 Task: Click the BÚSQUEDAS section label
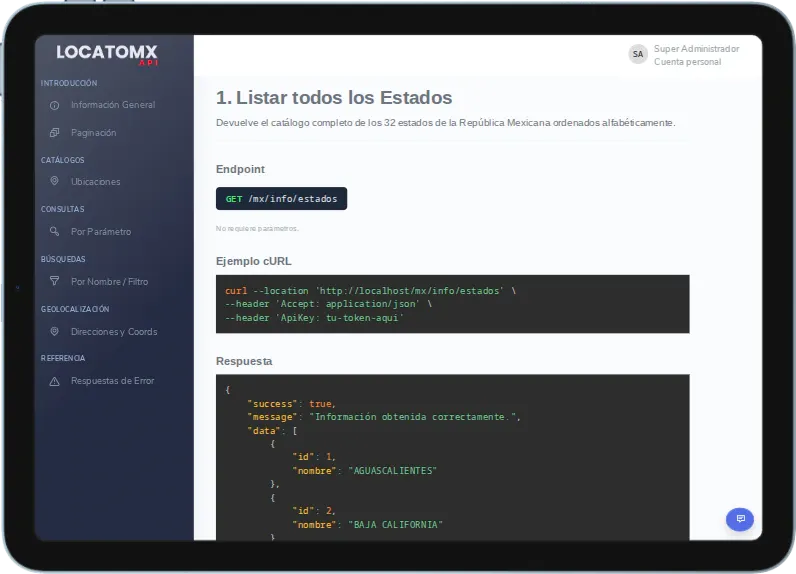(63, 259)
